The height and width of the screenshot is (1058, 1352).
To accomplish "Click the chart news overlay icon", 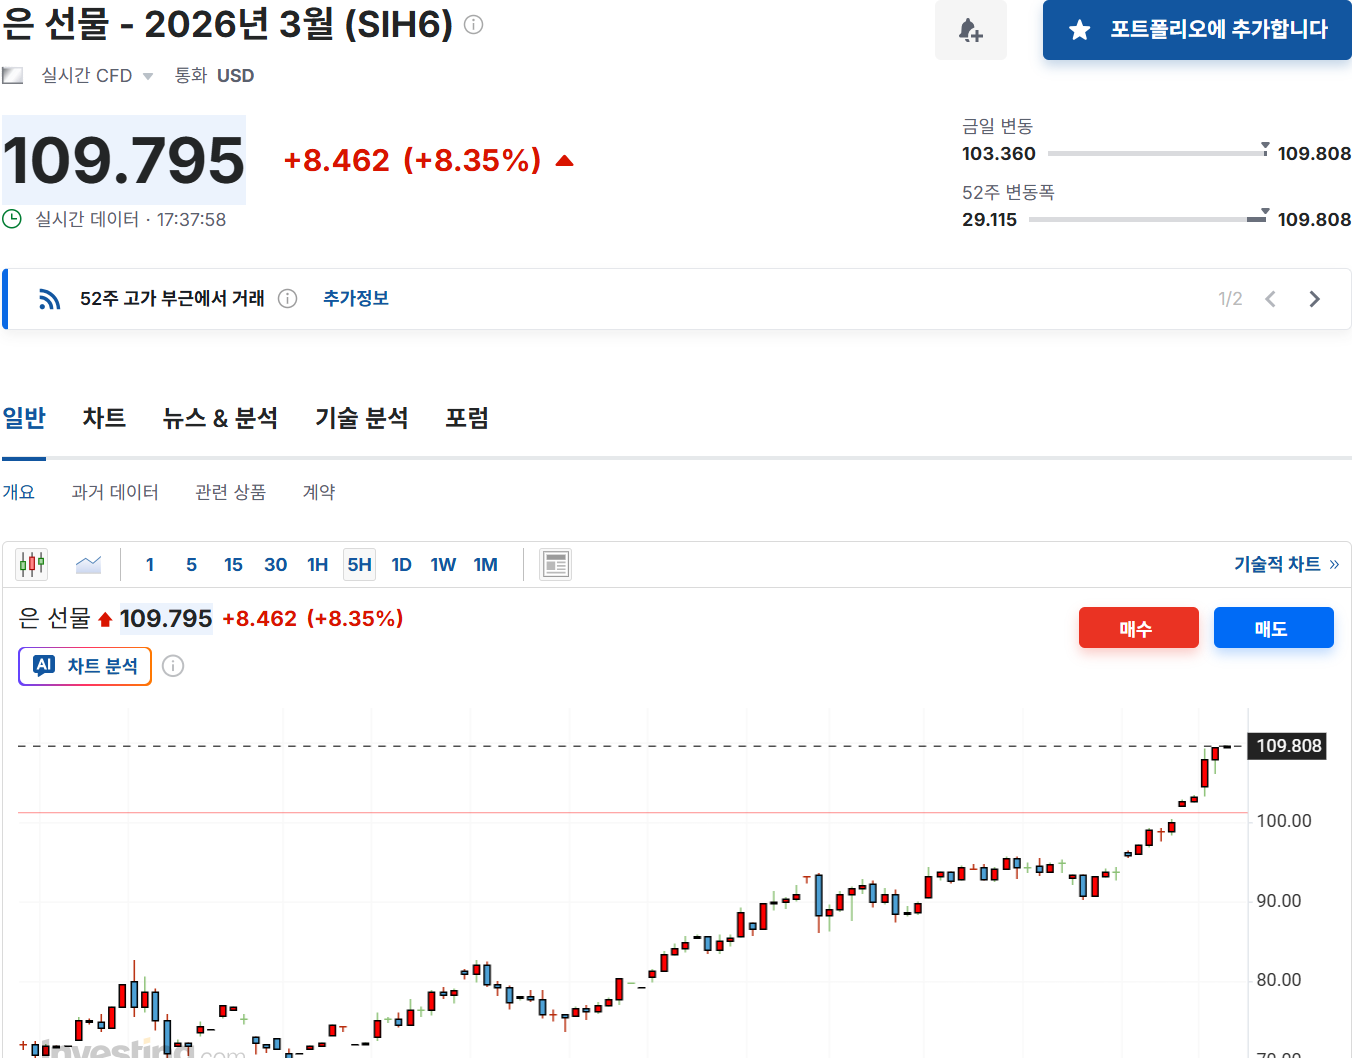I will (x=555, y=565).
